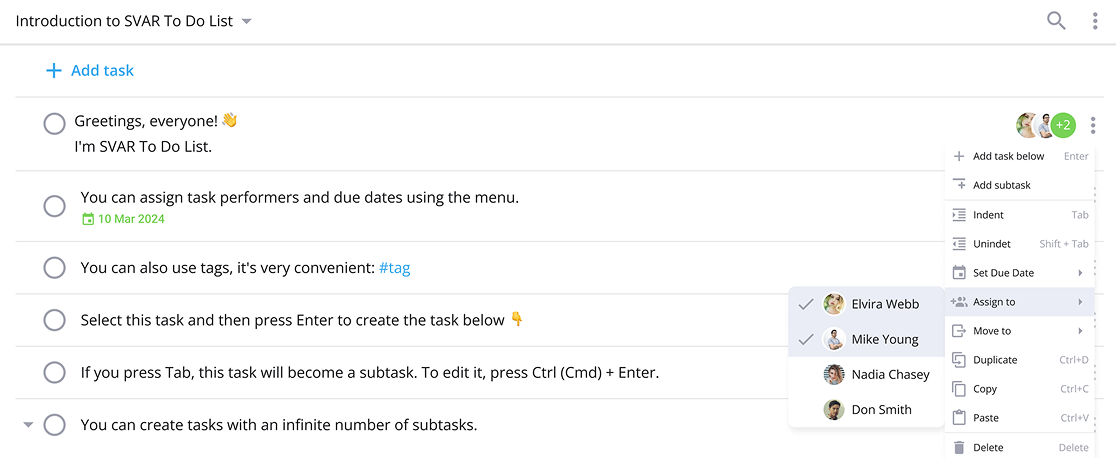The image size is (1116, 458).
Task: Click the kebab menu on Greetings task
Action: tap(1095, 125)
